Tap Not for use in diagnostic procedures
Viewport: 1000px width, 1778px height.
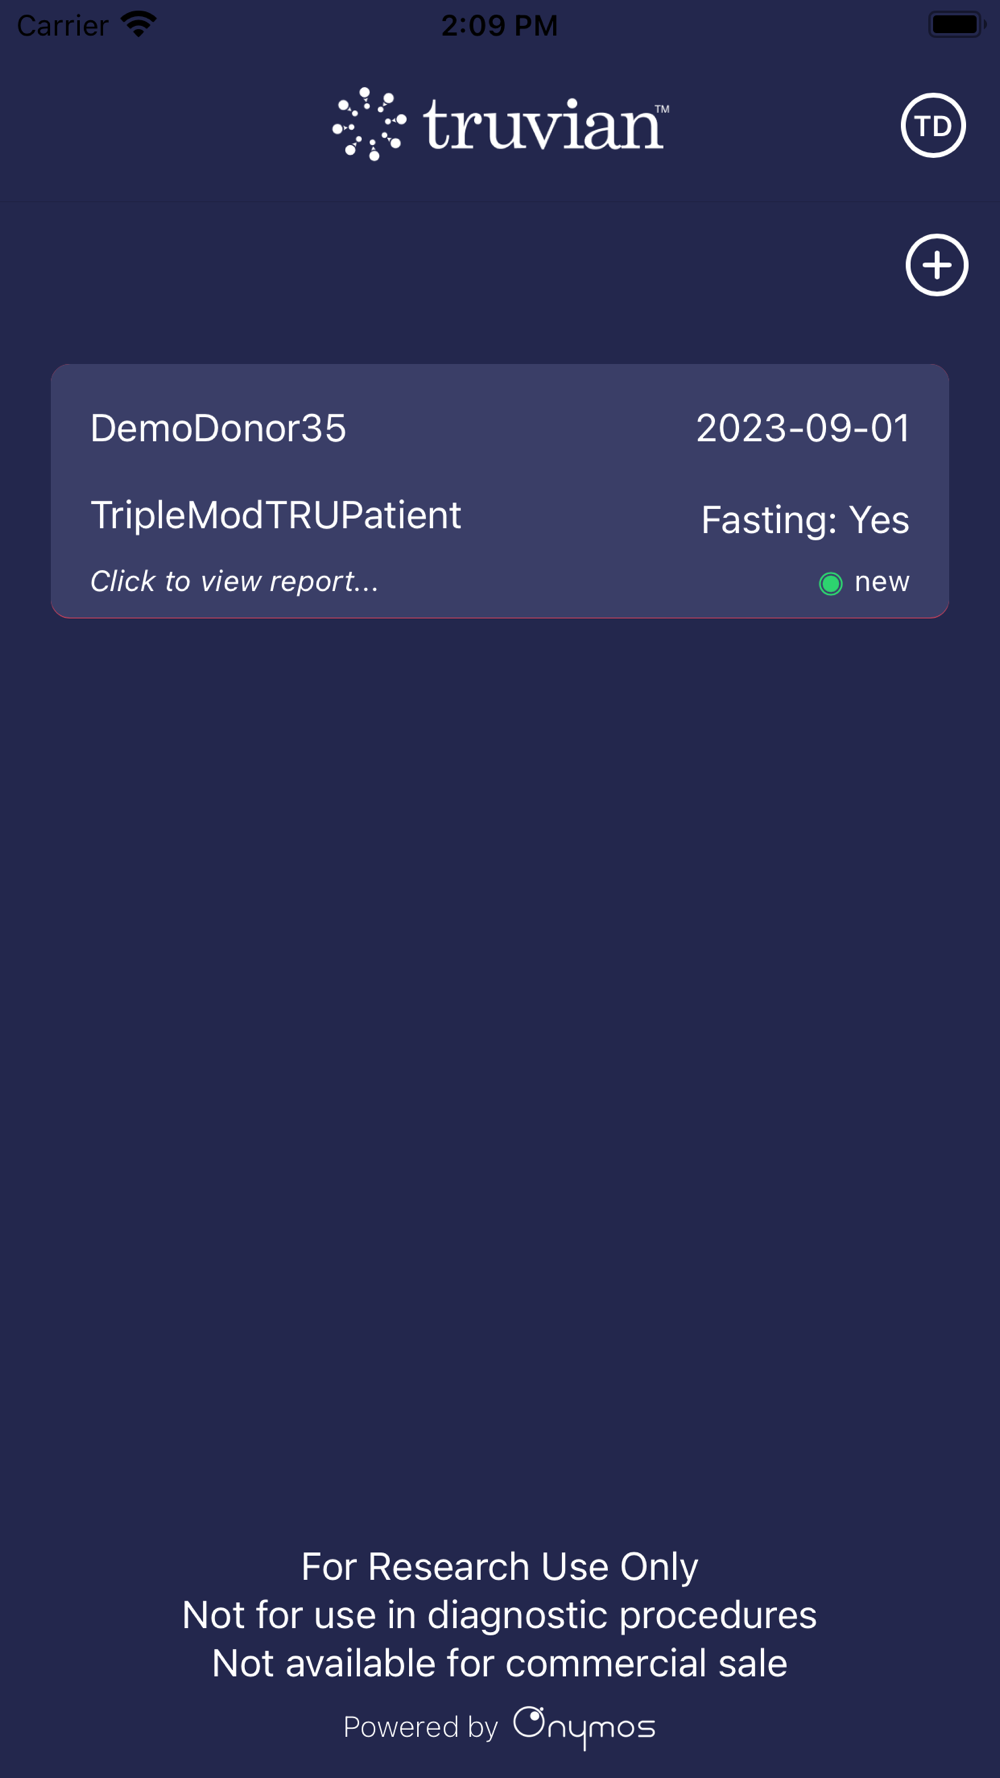(500, 1615)
